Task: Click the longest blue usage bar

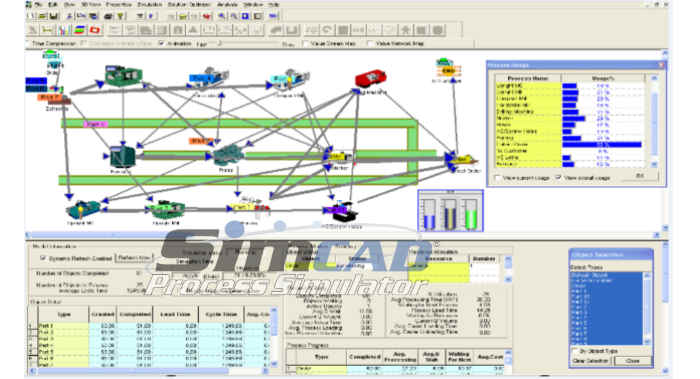Action: (602, 145)
